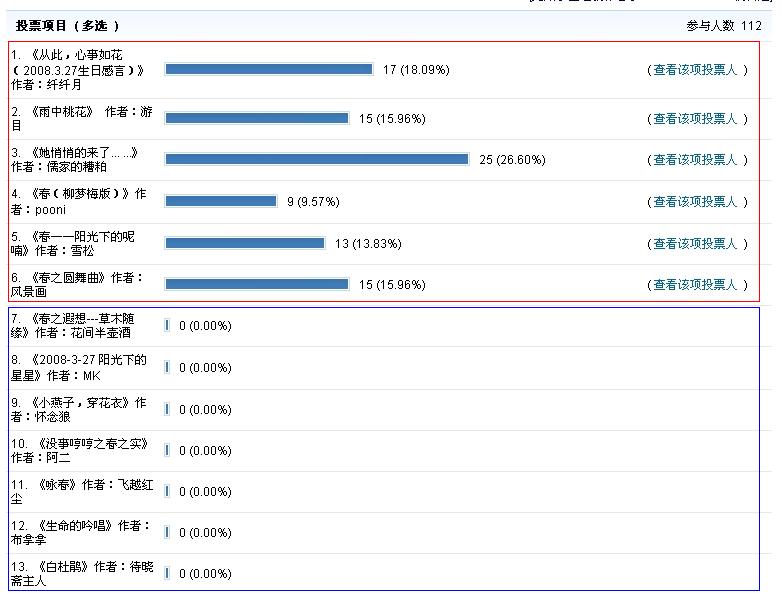Viewport: 781px width, 593px height.
Task: Click 查看该项投票人 for entry 3
Action: (694, 160)
